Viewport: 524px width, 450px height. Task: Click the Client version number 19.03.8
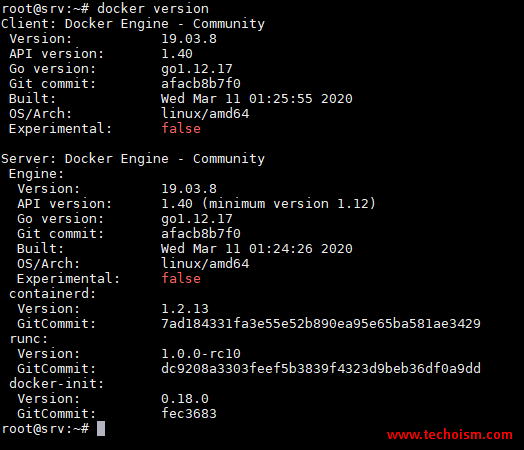click(x=189, y=39)
